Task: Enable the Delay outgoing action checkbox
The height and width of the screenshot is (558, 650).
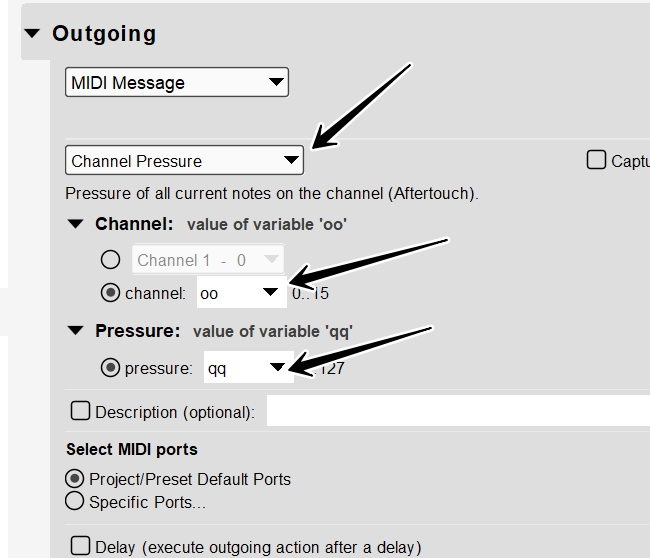Action: tap(80, 546)
